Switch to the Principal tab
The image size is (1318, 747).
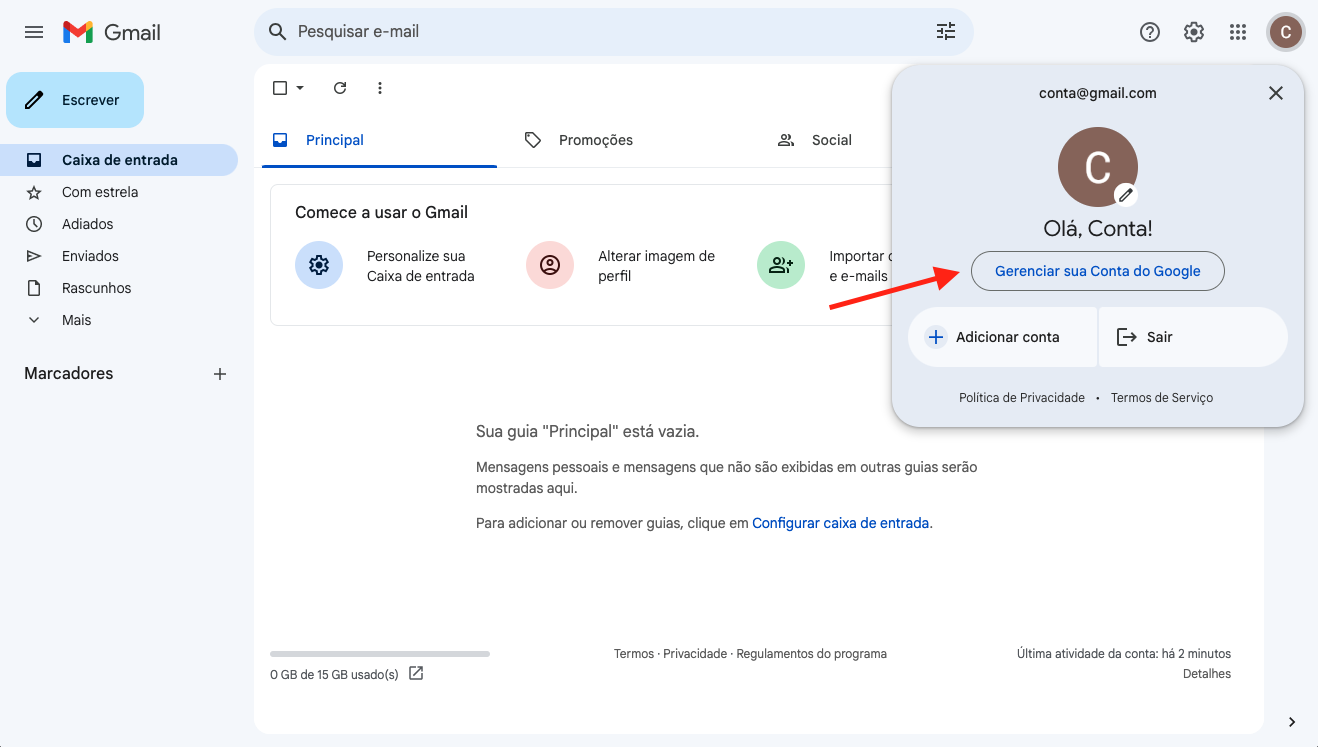pyautogui.click(x=379, y=140)
